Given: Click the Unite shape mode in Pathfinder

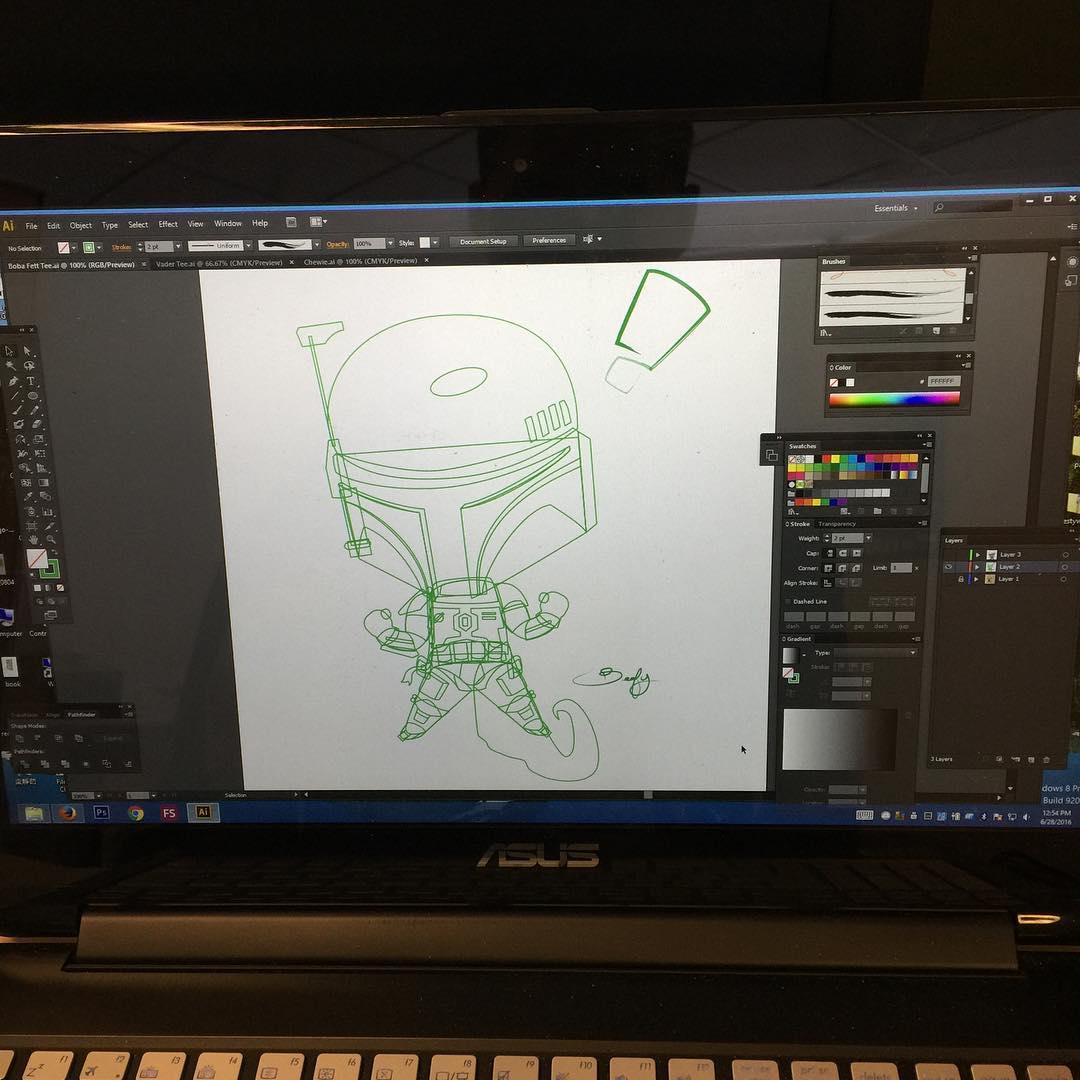Looking at the screenshot, I should pyautogui.click(x=20, y=738).
